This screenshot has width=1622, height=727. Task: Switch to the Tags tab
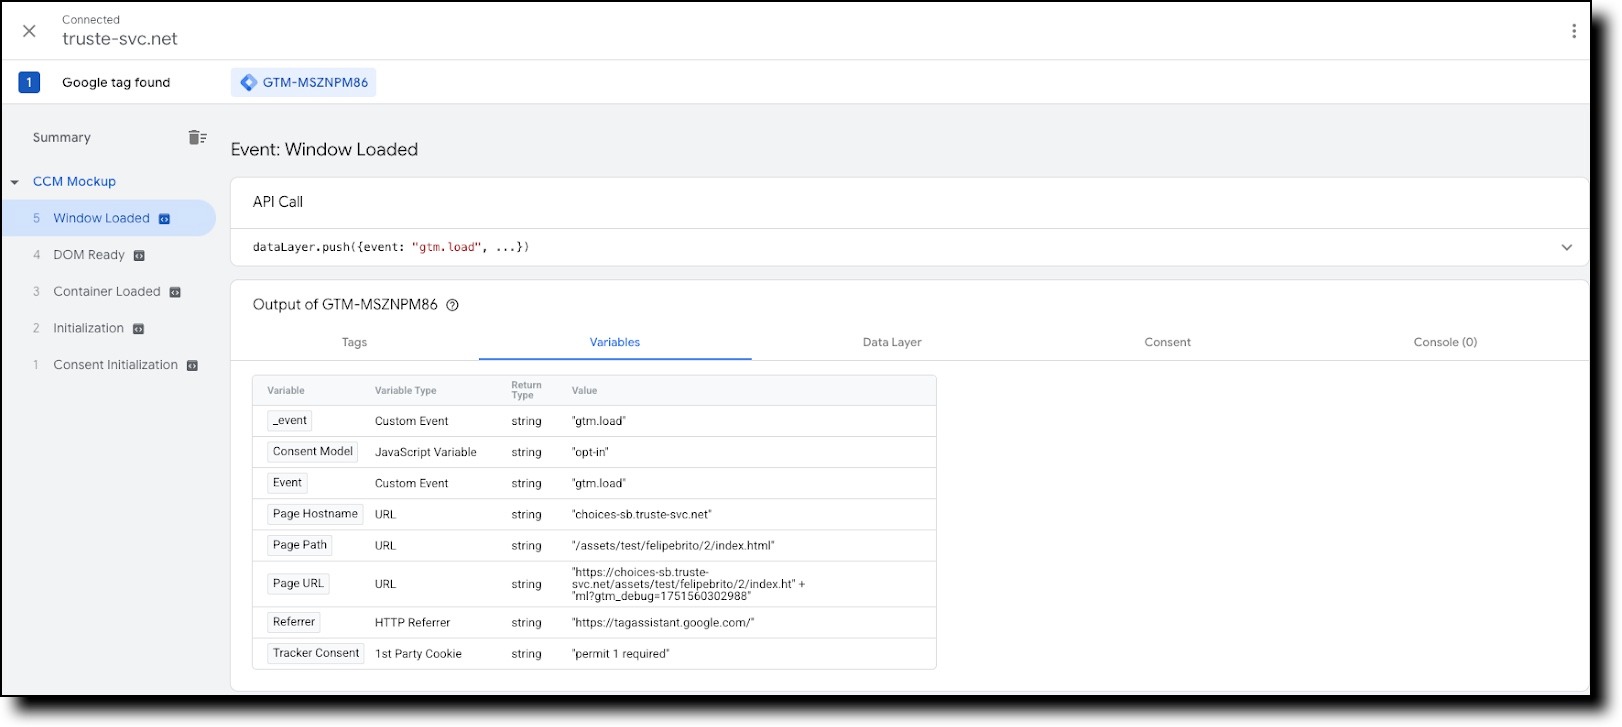354,342
